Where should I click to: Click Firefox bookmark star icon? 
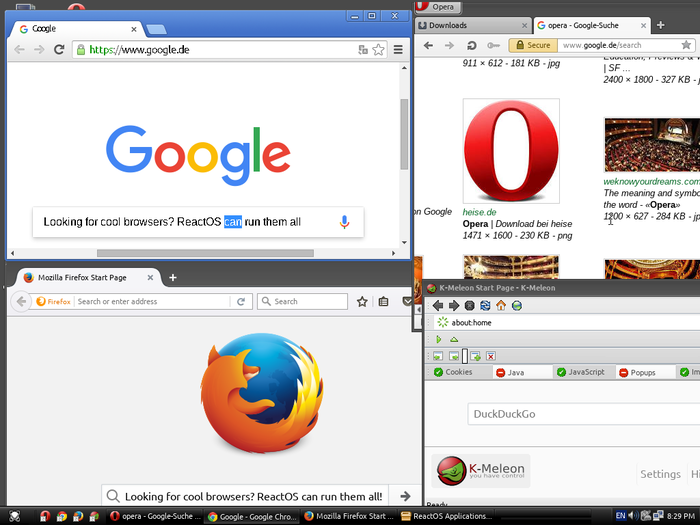pyautogui.click(x=362, y=302)
